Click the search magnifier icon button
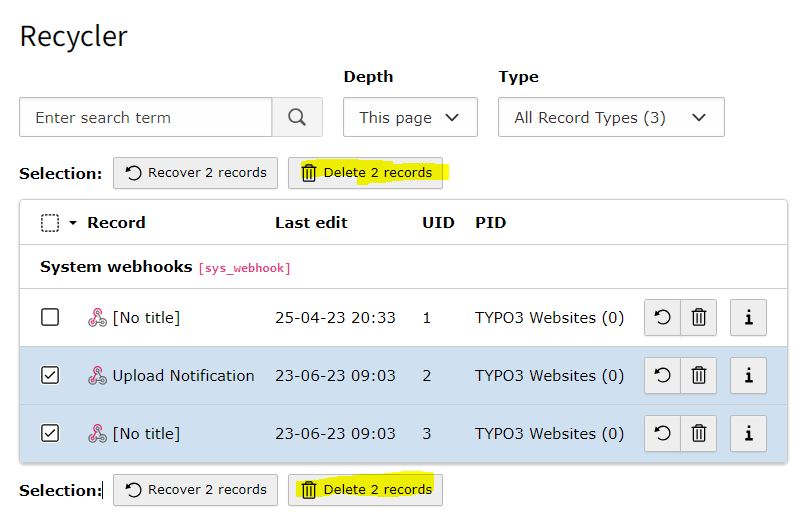Viewport: 808px width, 526px height. click(x=297, y=117)
